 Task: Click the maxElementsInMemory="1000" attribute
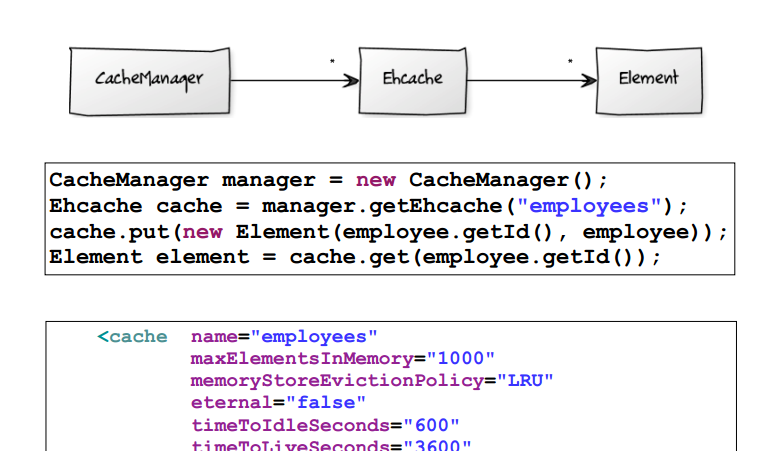(x=342, y=359)
